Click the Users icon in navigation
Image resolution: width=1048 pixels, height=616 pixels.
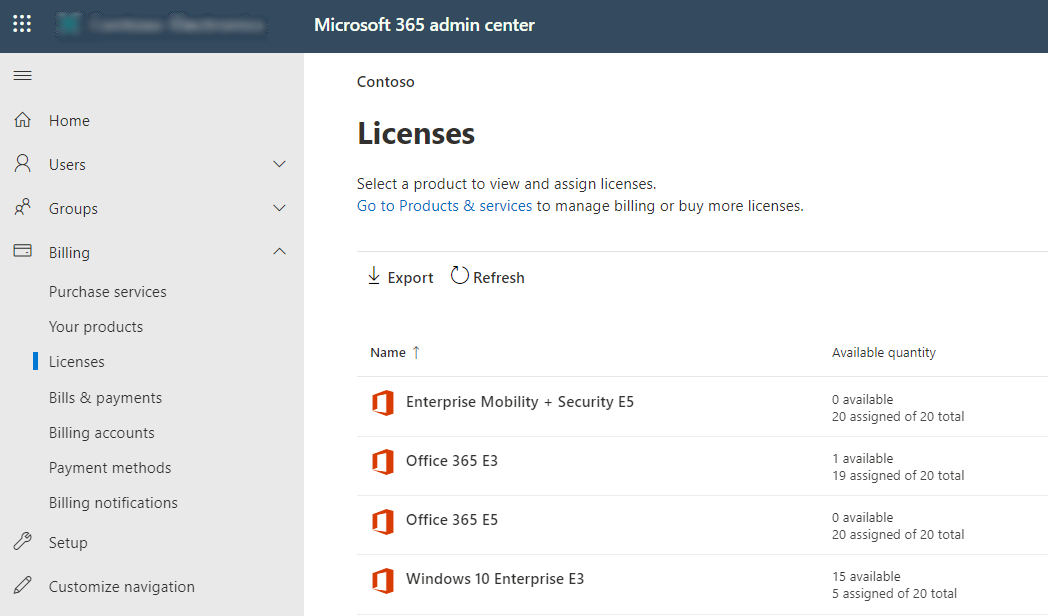[x=21, y=163]
